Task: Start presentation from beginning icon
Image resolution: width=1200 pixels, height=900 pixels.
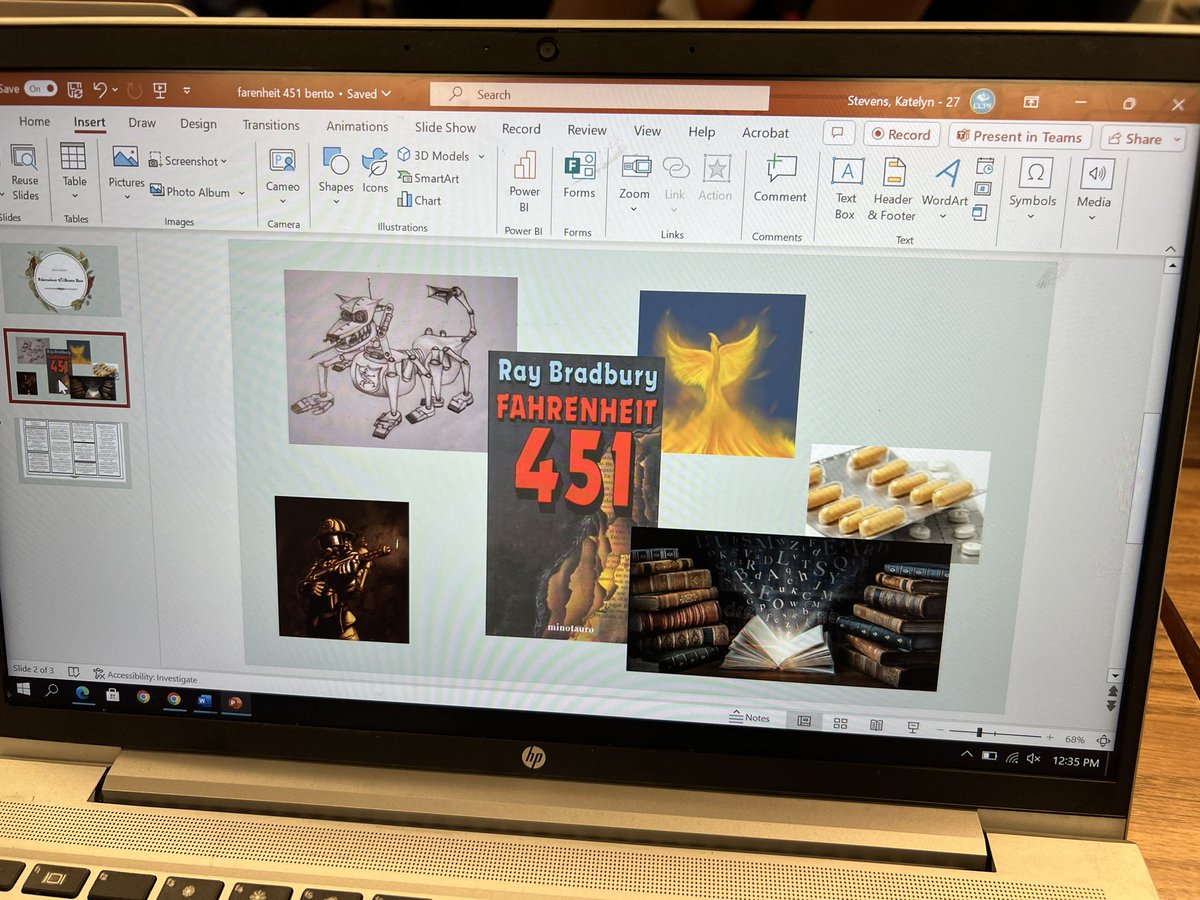Action: pos(160,91)
